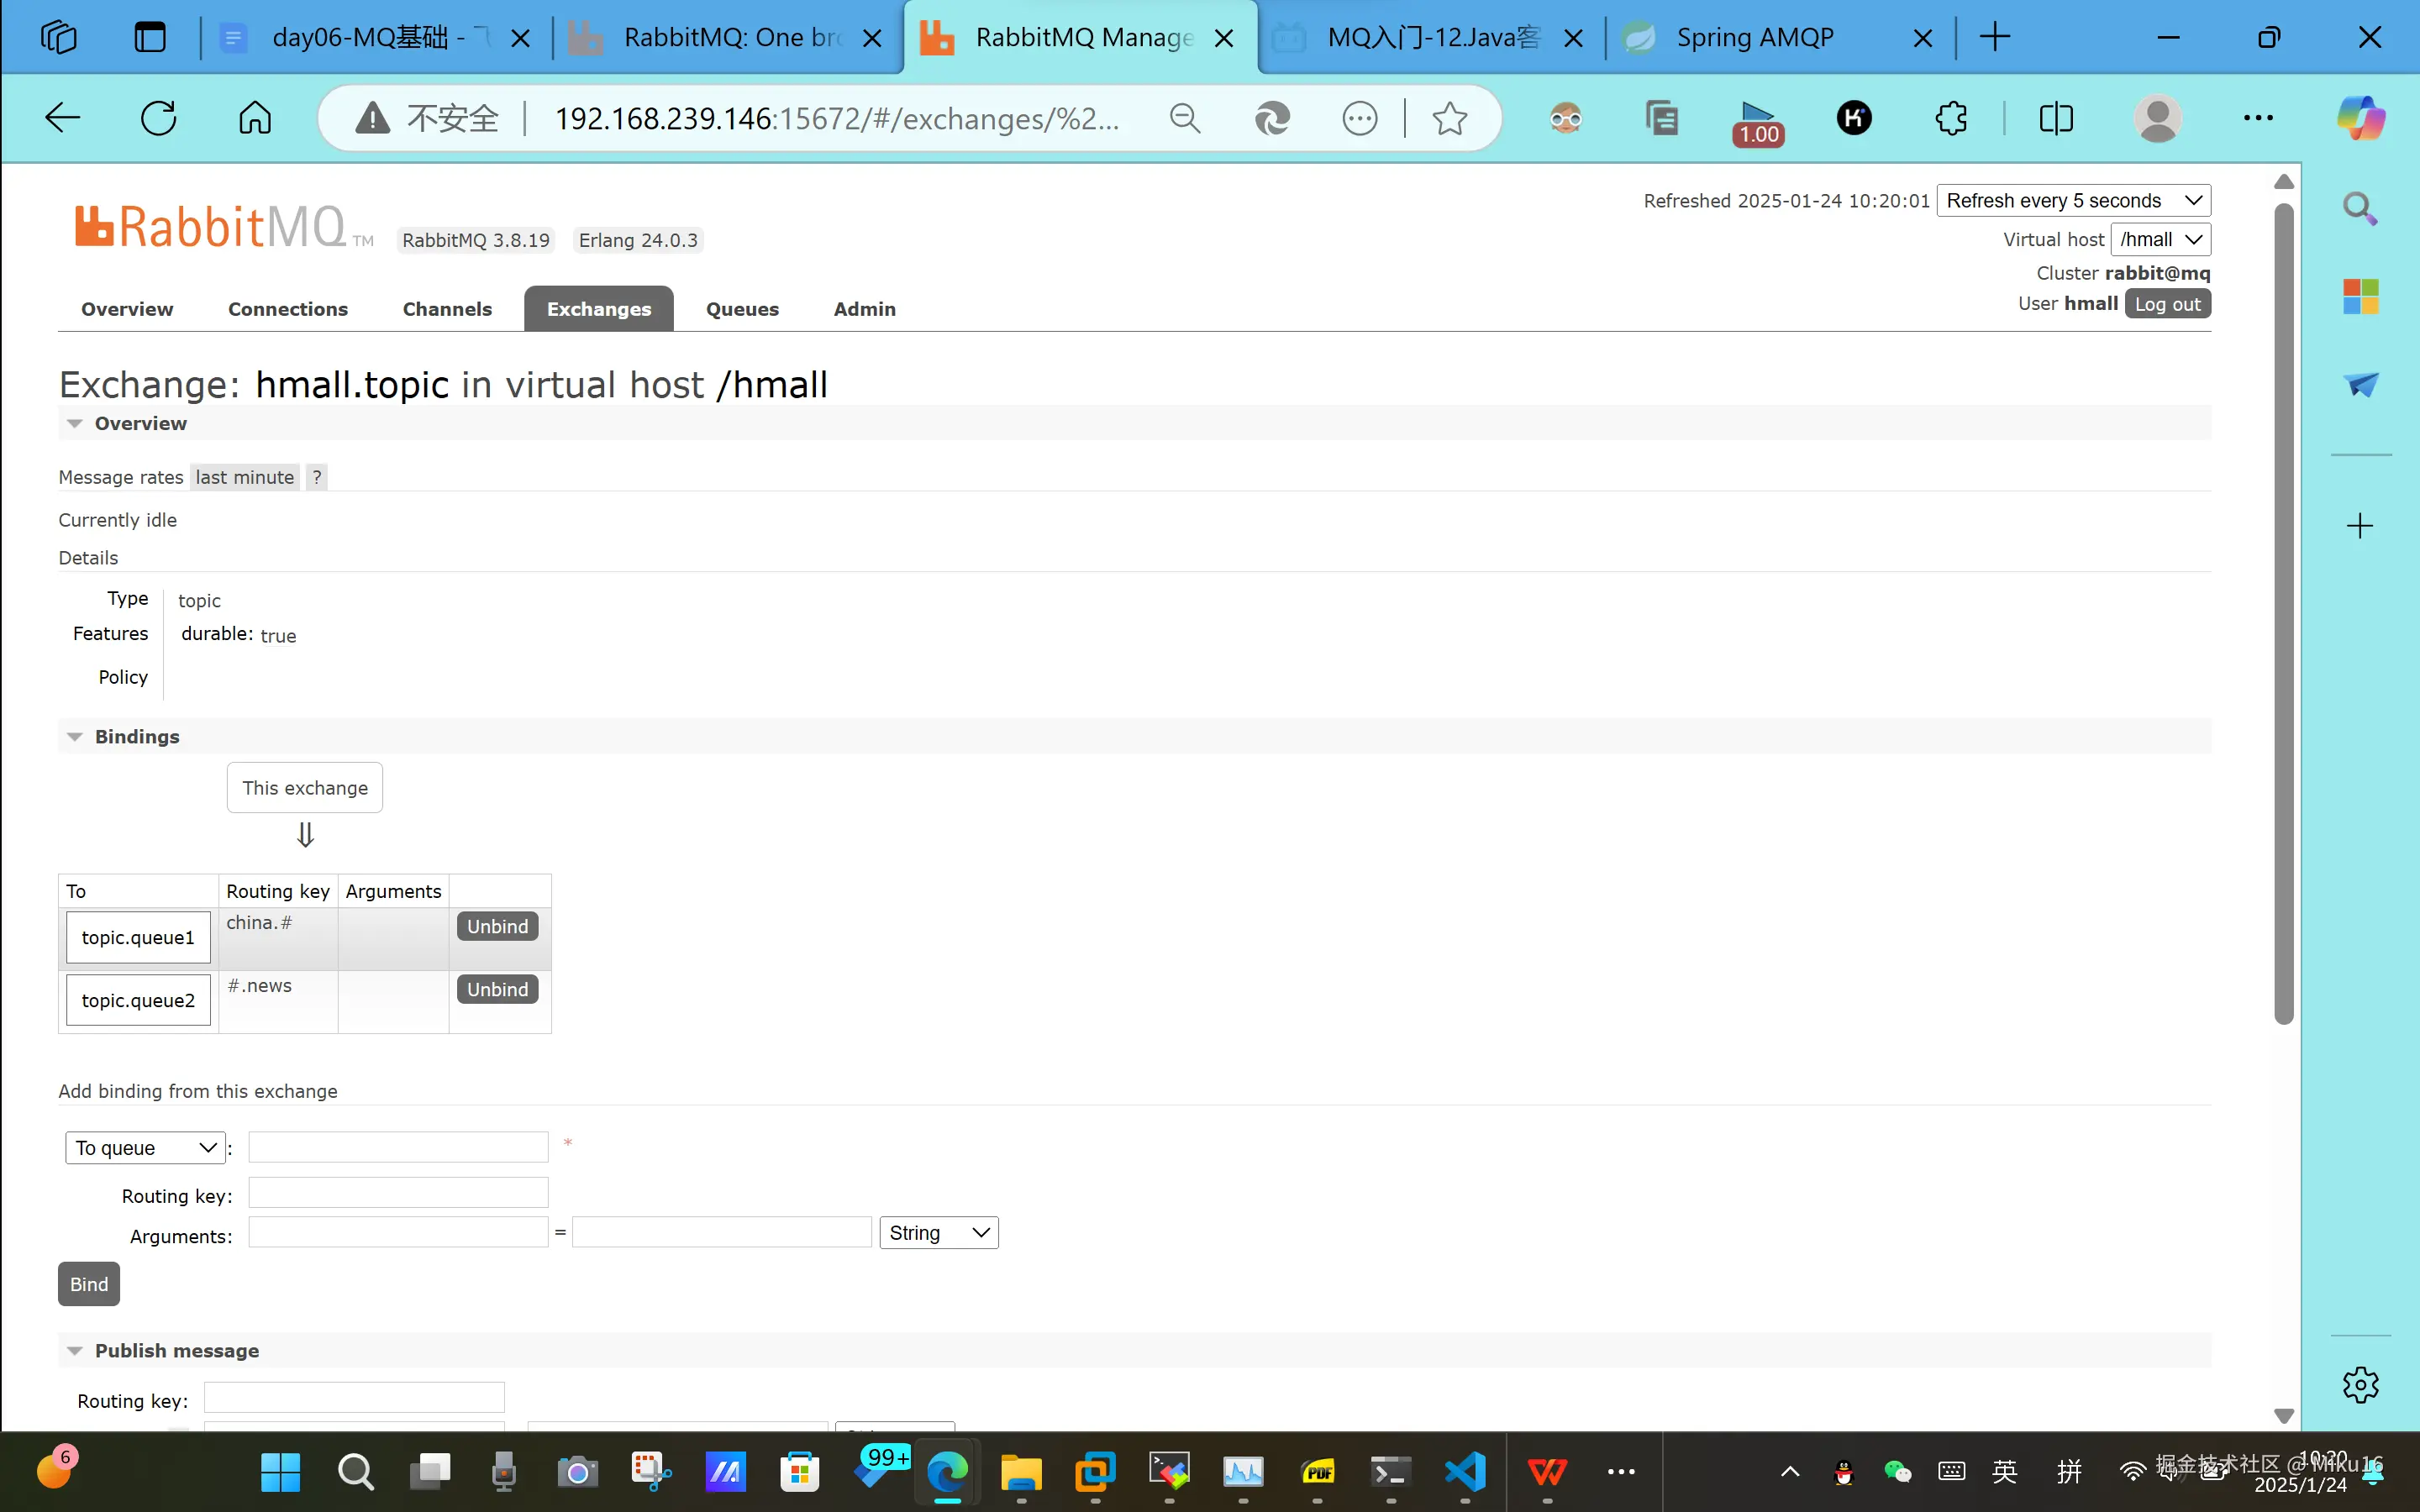The image size is (2420, 1512).
Task: Open the To queue dropdown
Action: coord(145,1147)
